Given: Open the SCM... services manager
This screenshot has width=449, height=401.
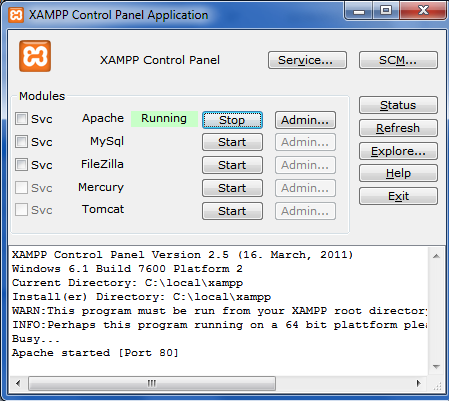Looking at the screenshot, I should [x=398, y=60].
